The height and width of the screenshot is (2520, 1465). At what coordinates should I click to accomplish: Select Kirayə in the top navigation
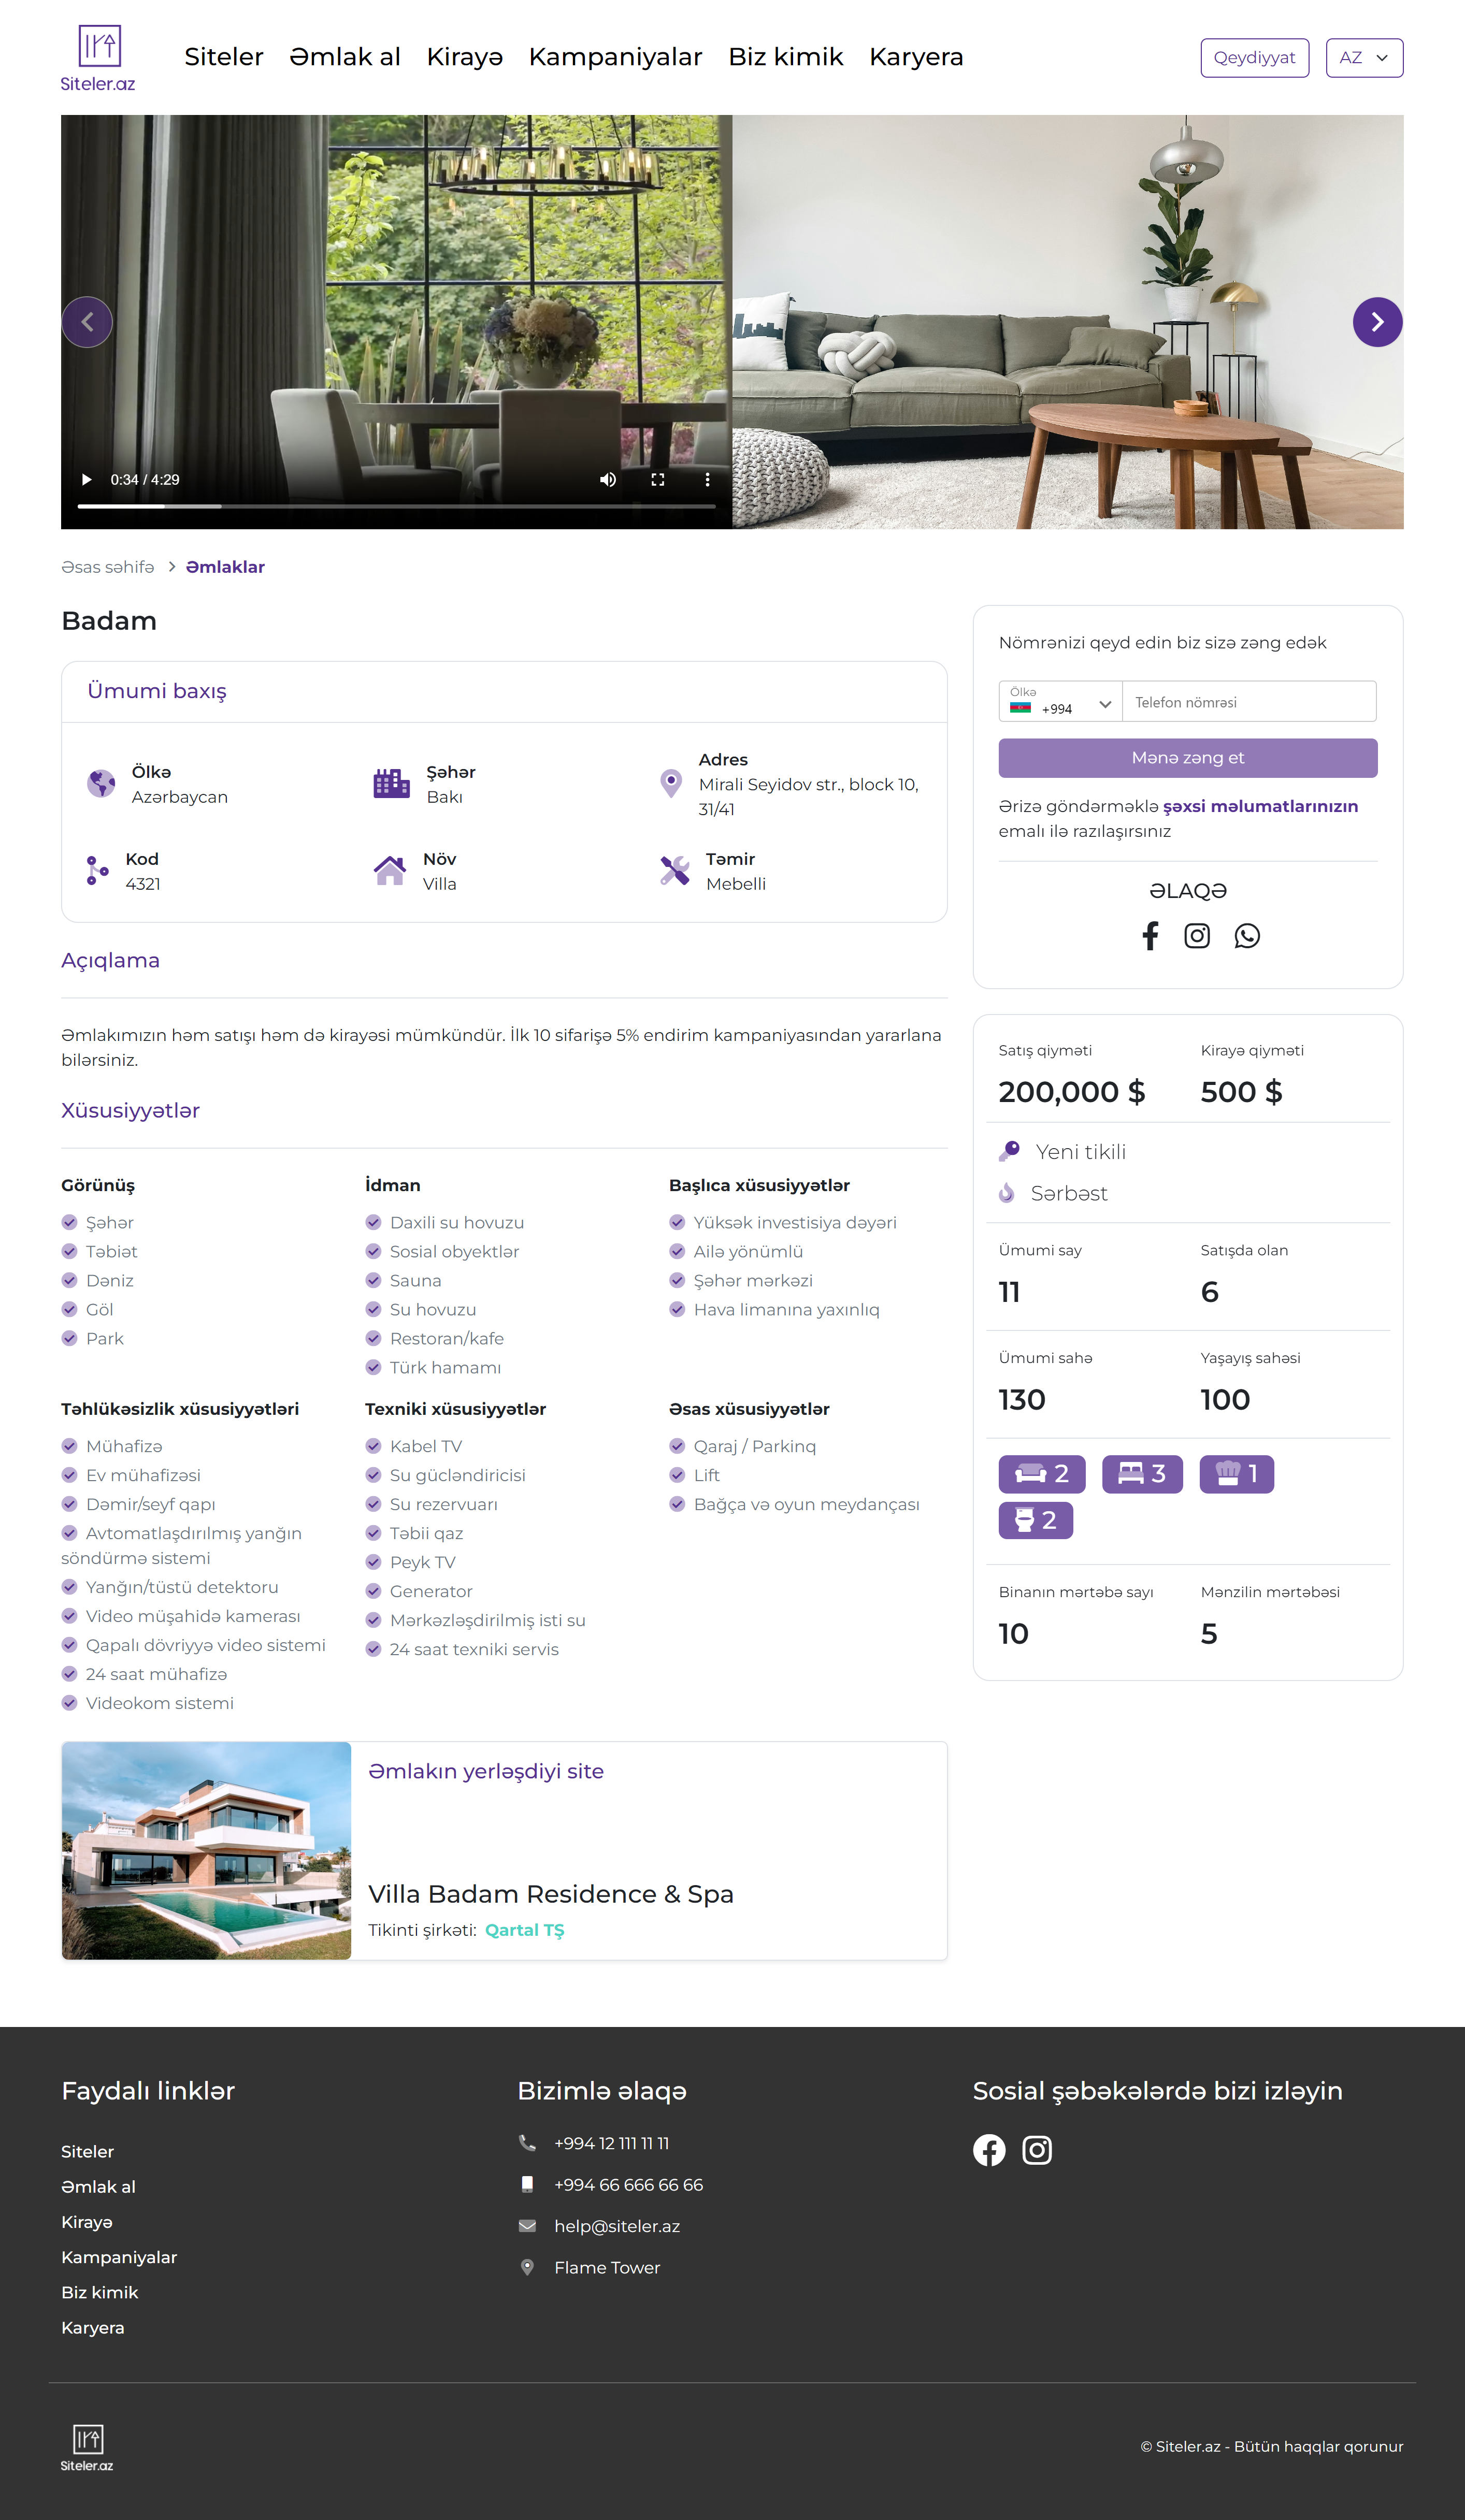point(465,57)
